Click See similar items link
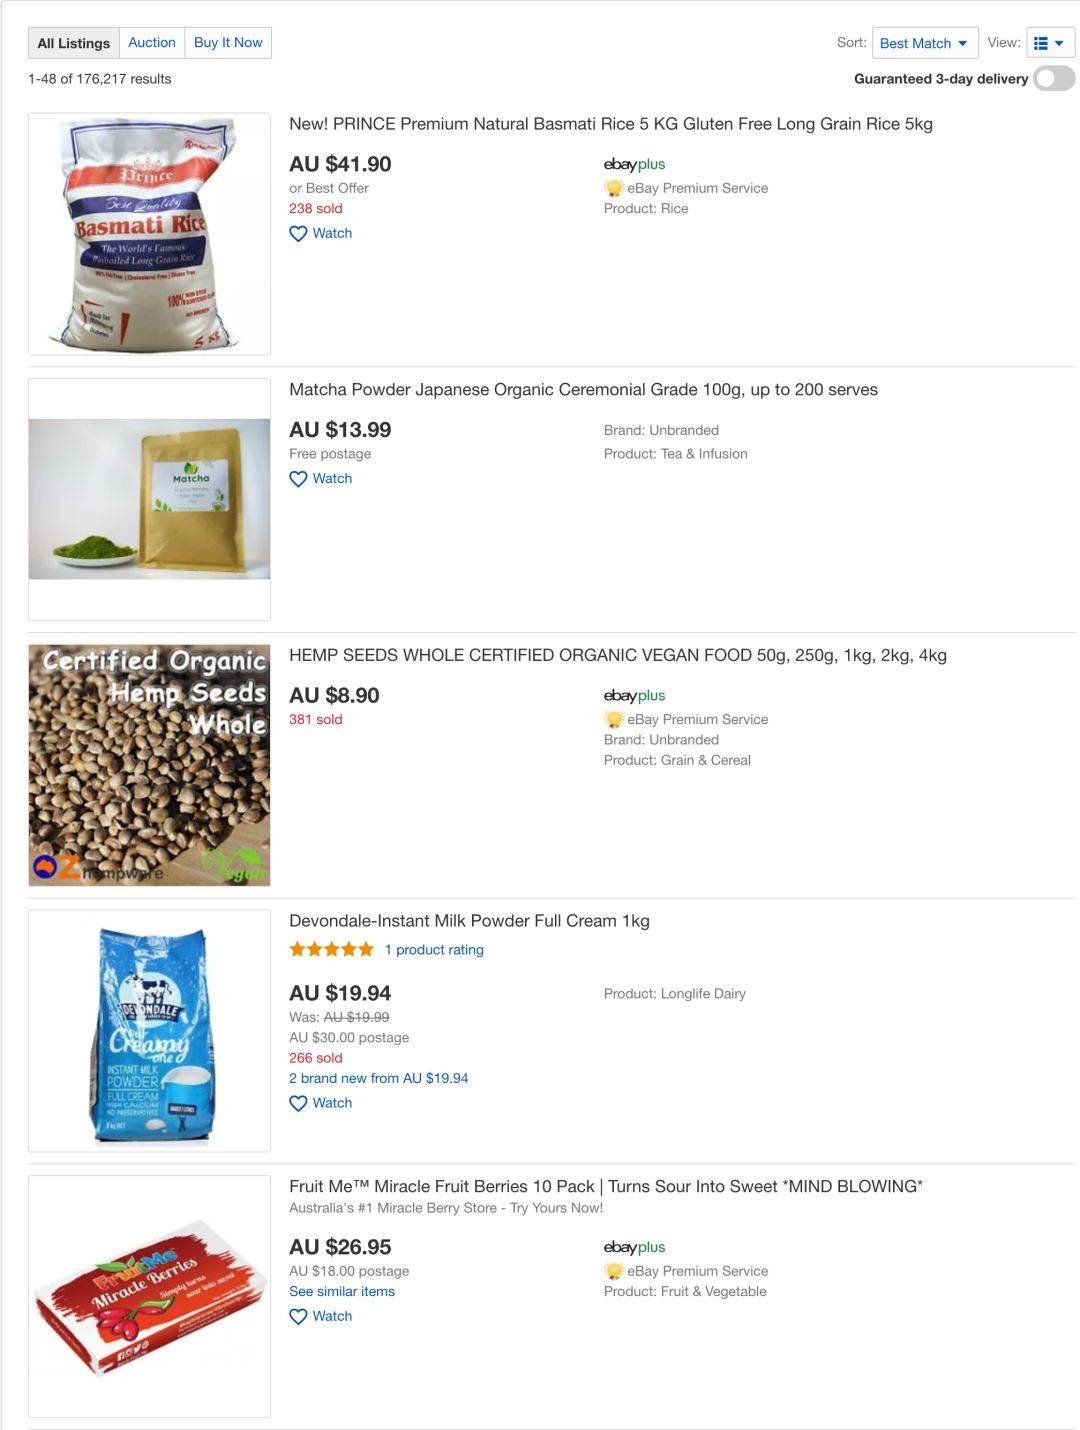1080x1430 pixels. coord(342,1291)
